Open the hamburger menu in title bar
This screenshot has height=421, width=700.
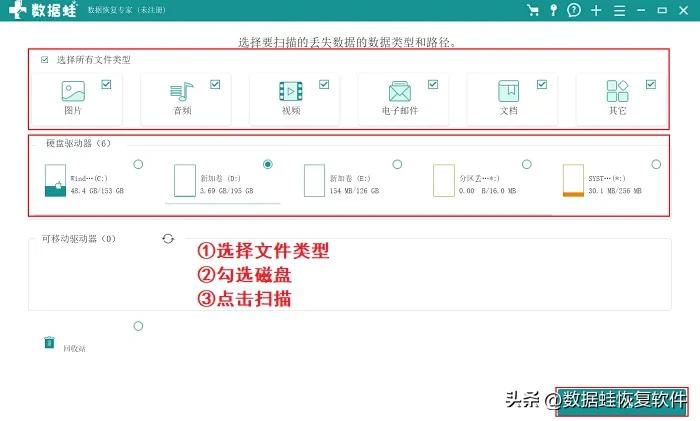(620, 11)
